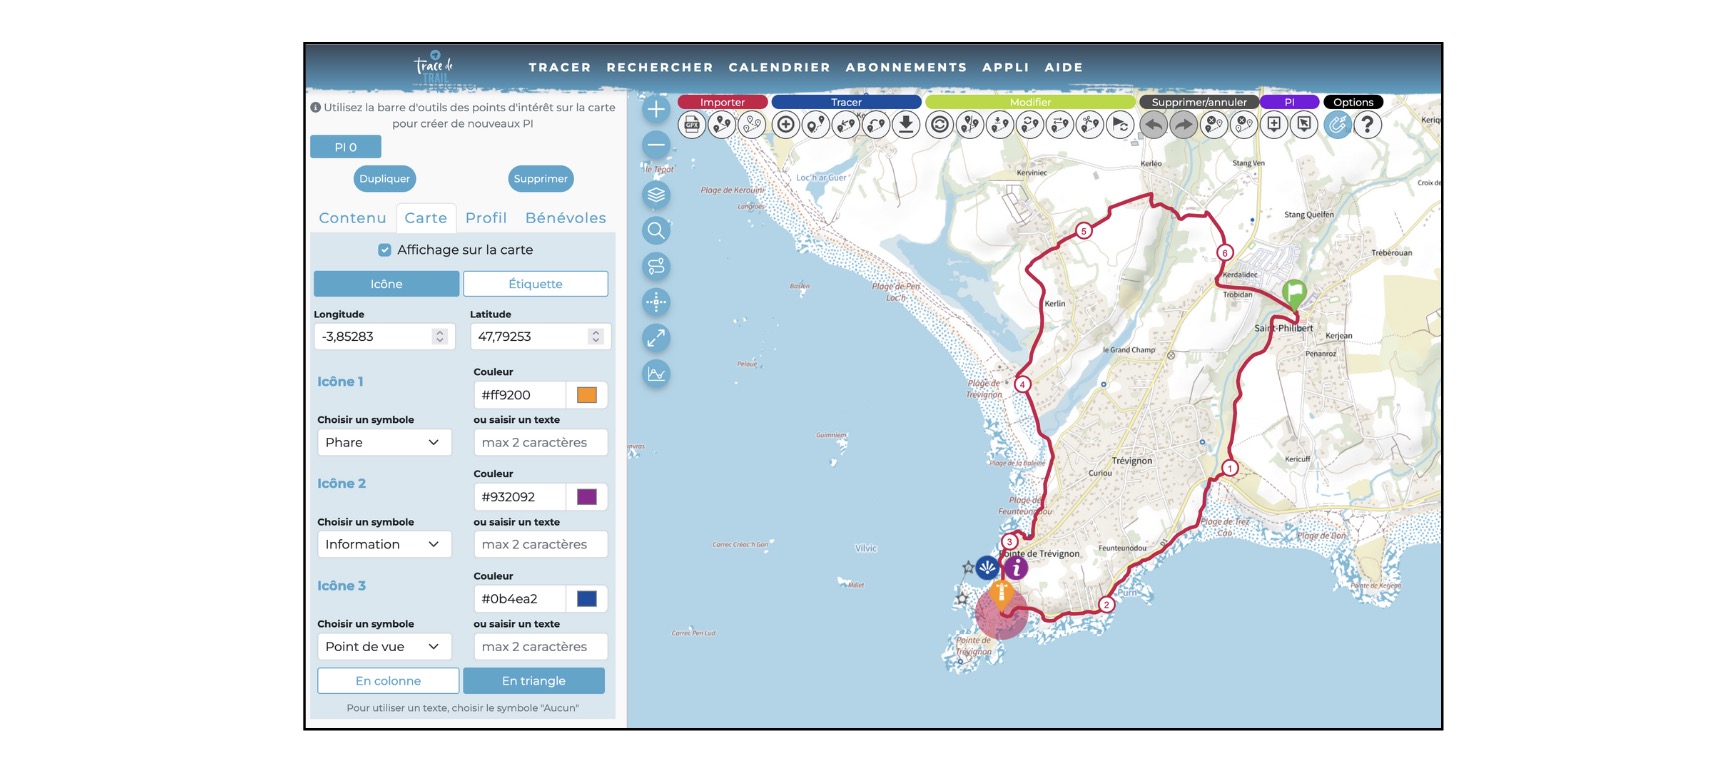Image resolution: width=1724 pixels, height=774 pixels.
Task: Toggle fullscreen map with the arrows icon
Action: (656, 338)
